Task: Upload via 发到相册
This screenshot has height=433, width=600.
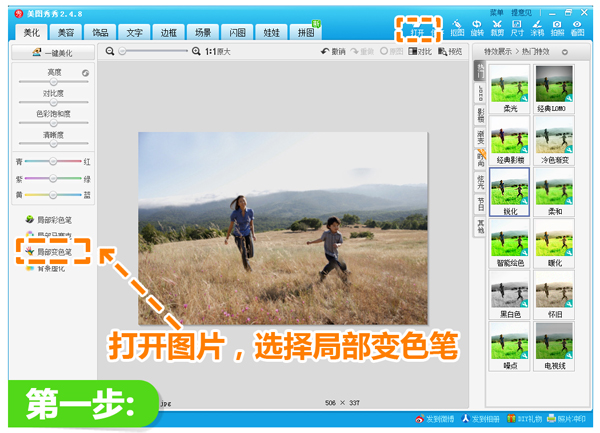Action: tap(481, 419)
